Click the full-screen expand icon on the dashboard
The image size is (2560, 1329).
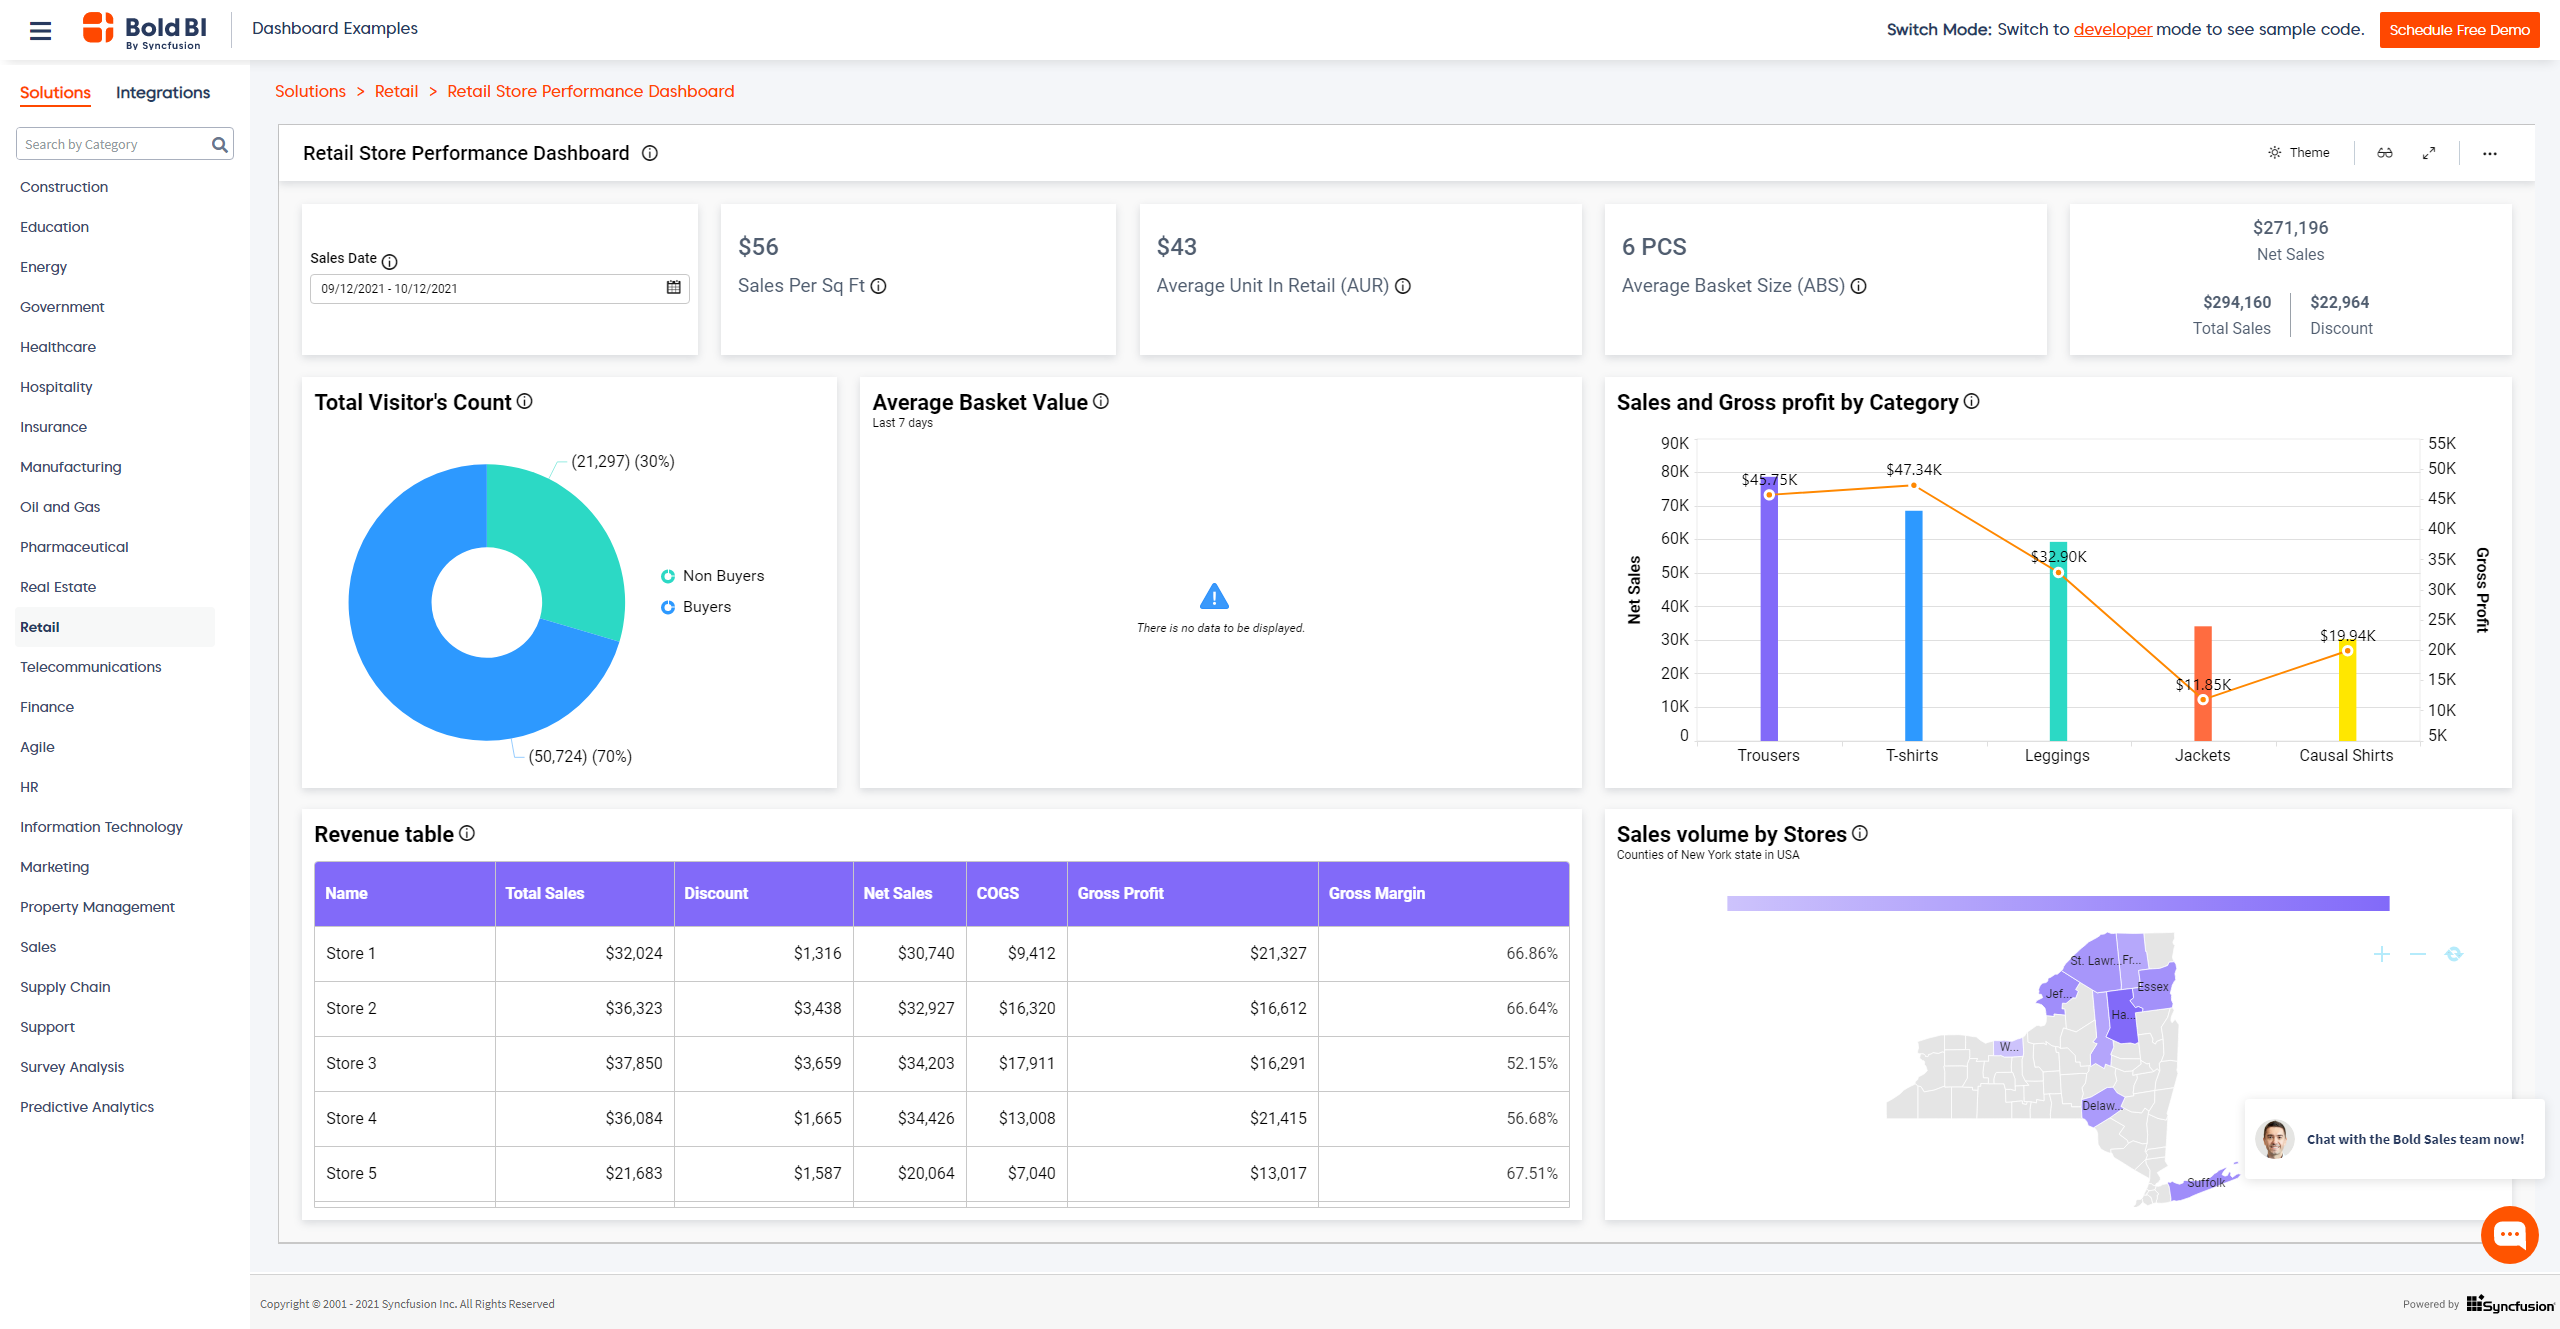(2430, 153)
